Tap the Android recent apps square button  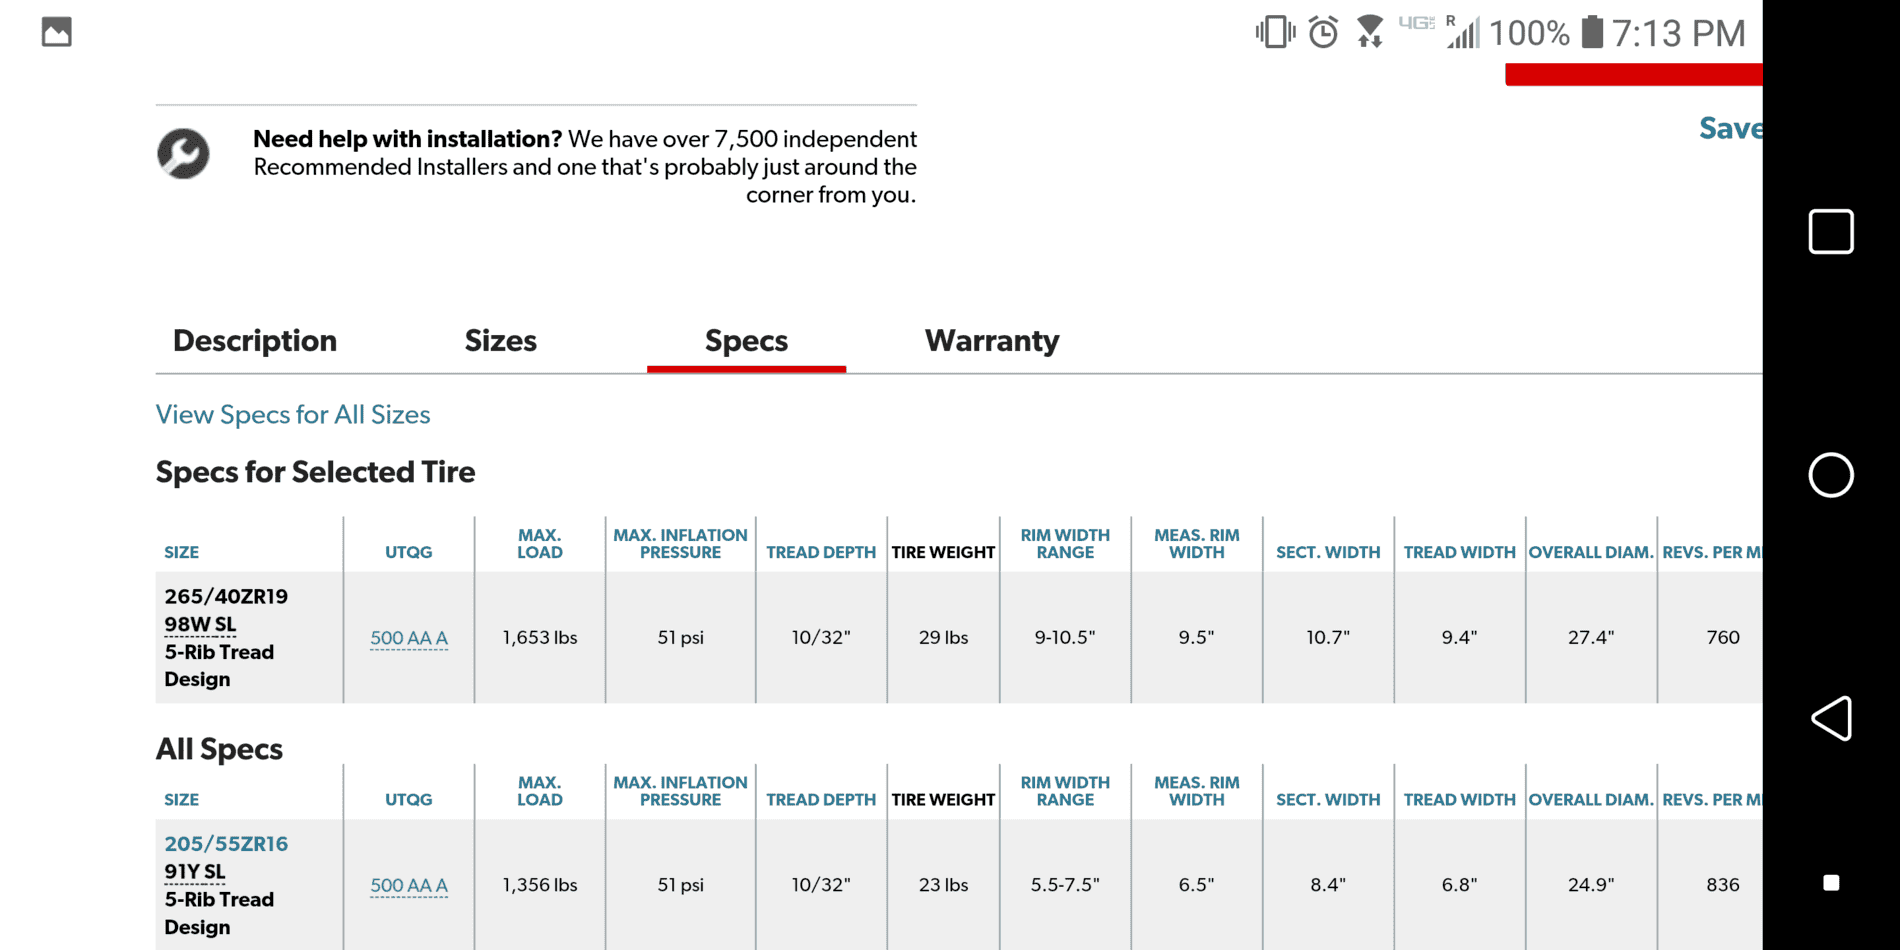point(1831,232)
